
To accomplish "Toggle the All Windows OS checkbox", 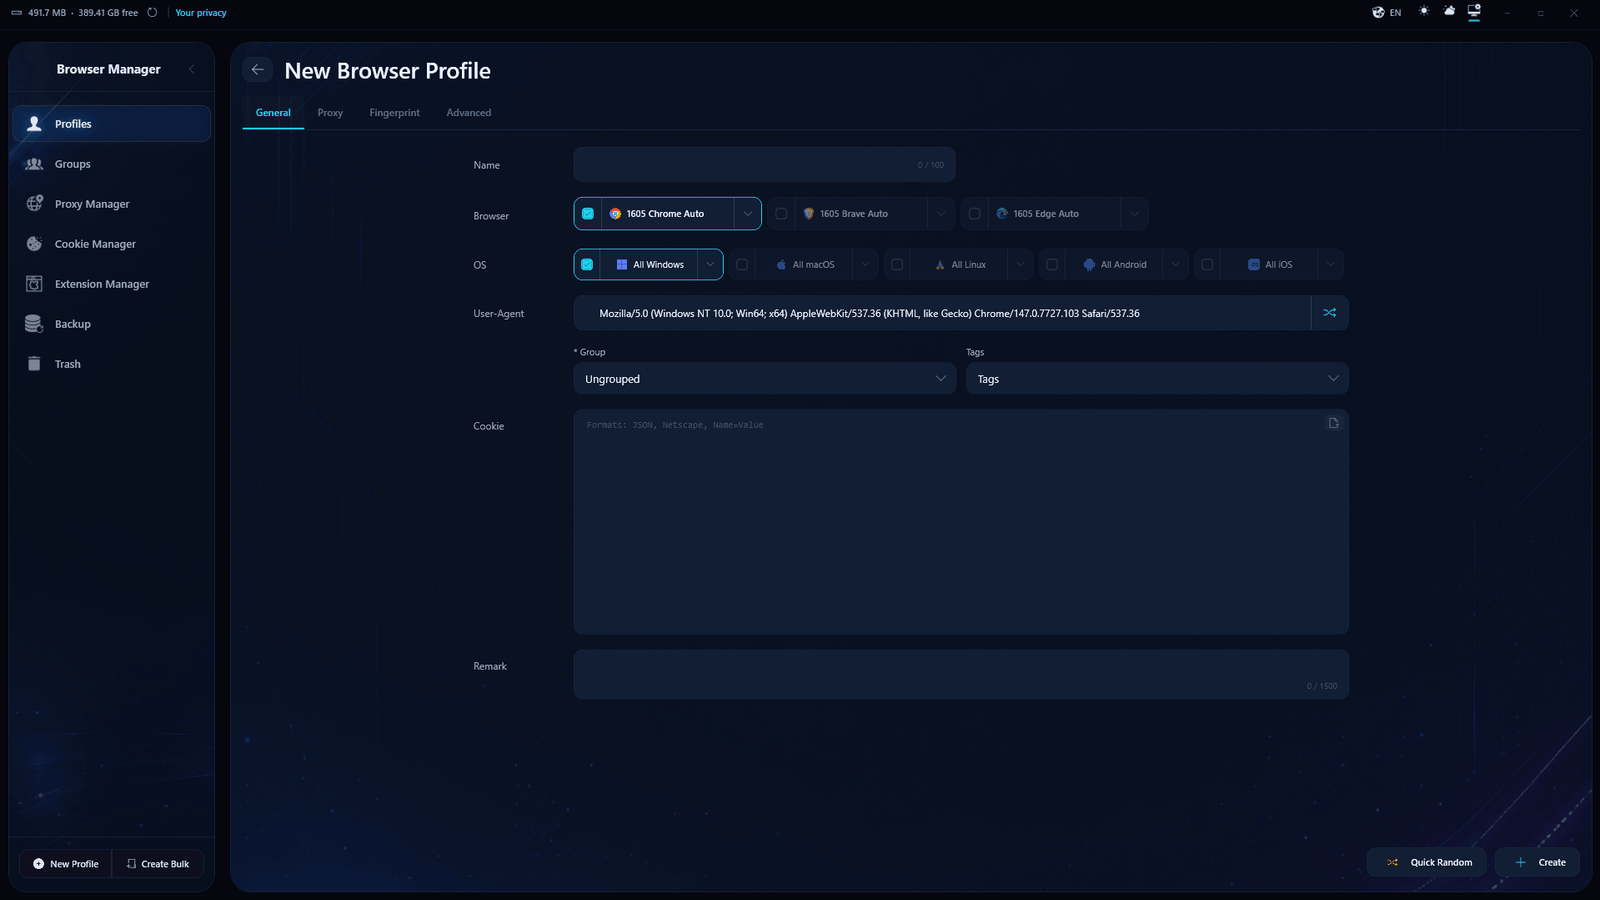I will pos(587,265).
